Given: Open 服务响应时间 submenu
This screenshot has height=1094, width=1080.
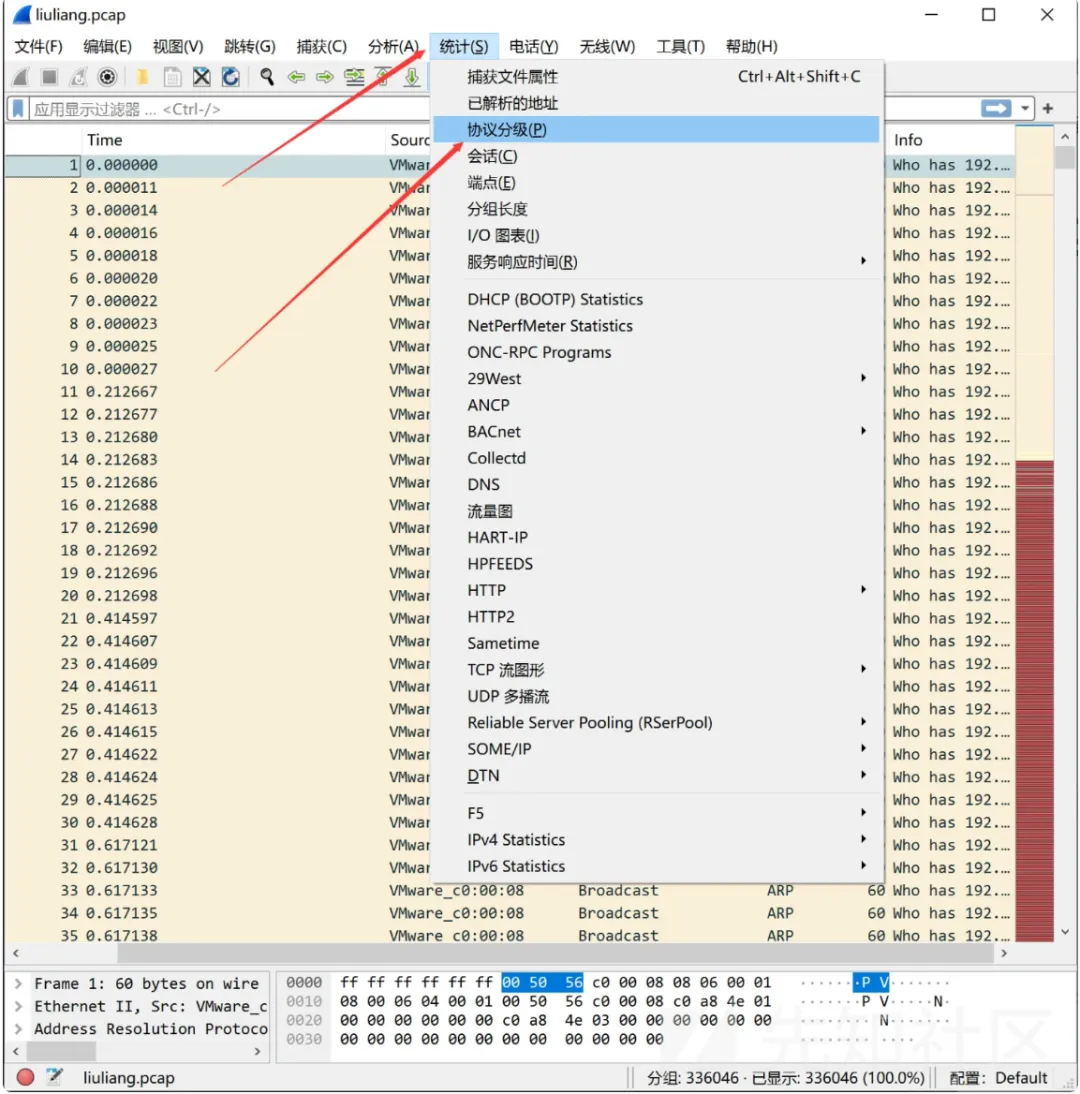Looking at the screenshot, I should tap(656, 262).
